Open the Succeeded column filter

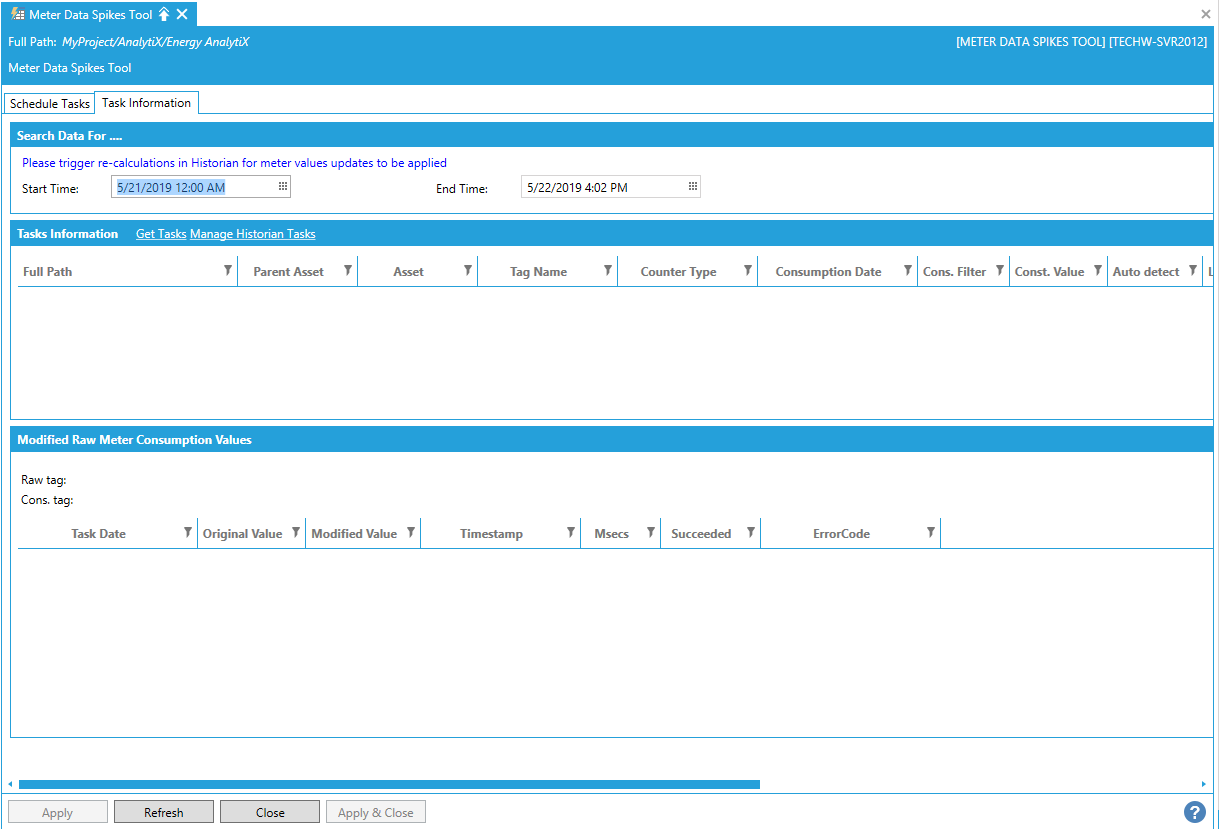[750, 533]
